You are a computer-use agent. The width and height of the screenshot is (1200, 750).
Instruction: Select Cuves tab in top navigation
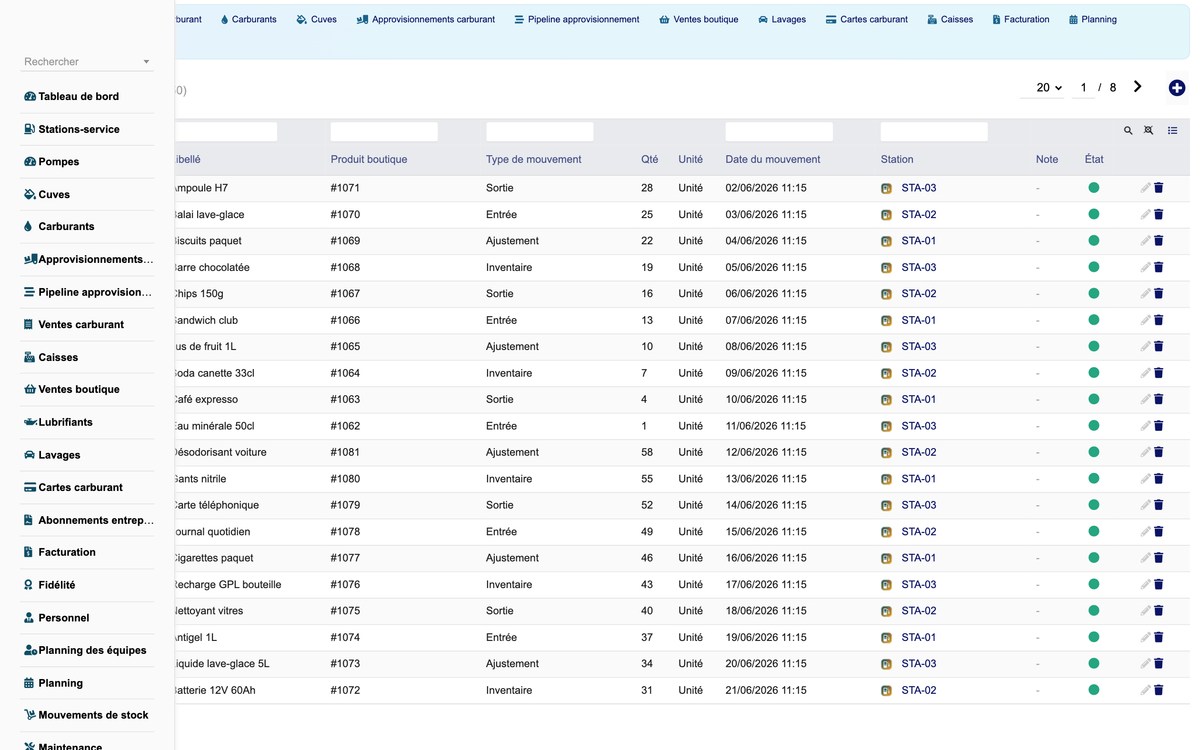(317, 19)
